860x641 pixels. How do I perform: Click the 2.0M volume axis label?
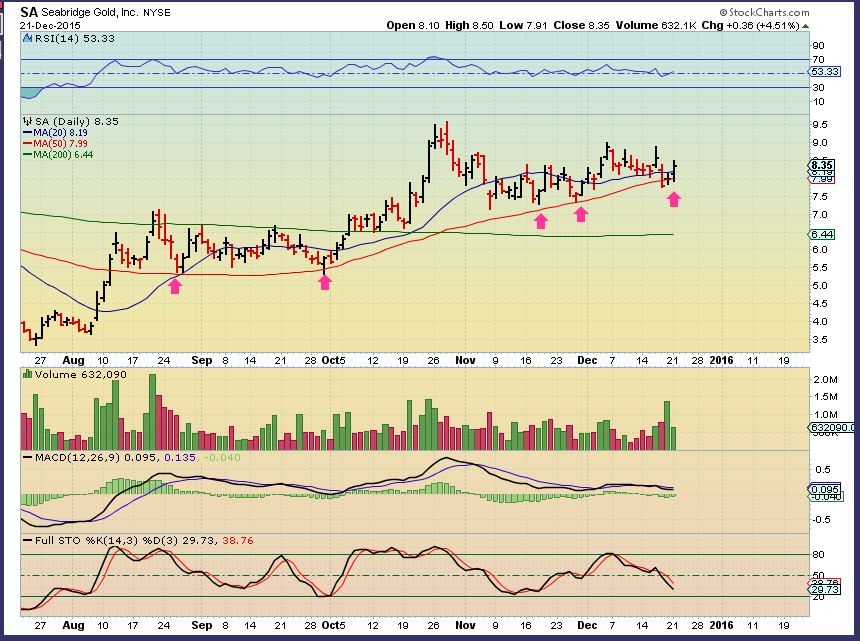point(825,379)
